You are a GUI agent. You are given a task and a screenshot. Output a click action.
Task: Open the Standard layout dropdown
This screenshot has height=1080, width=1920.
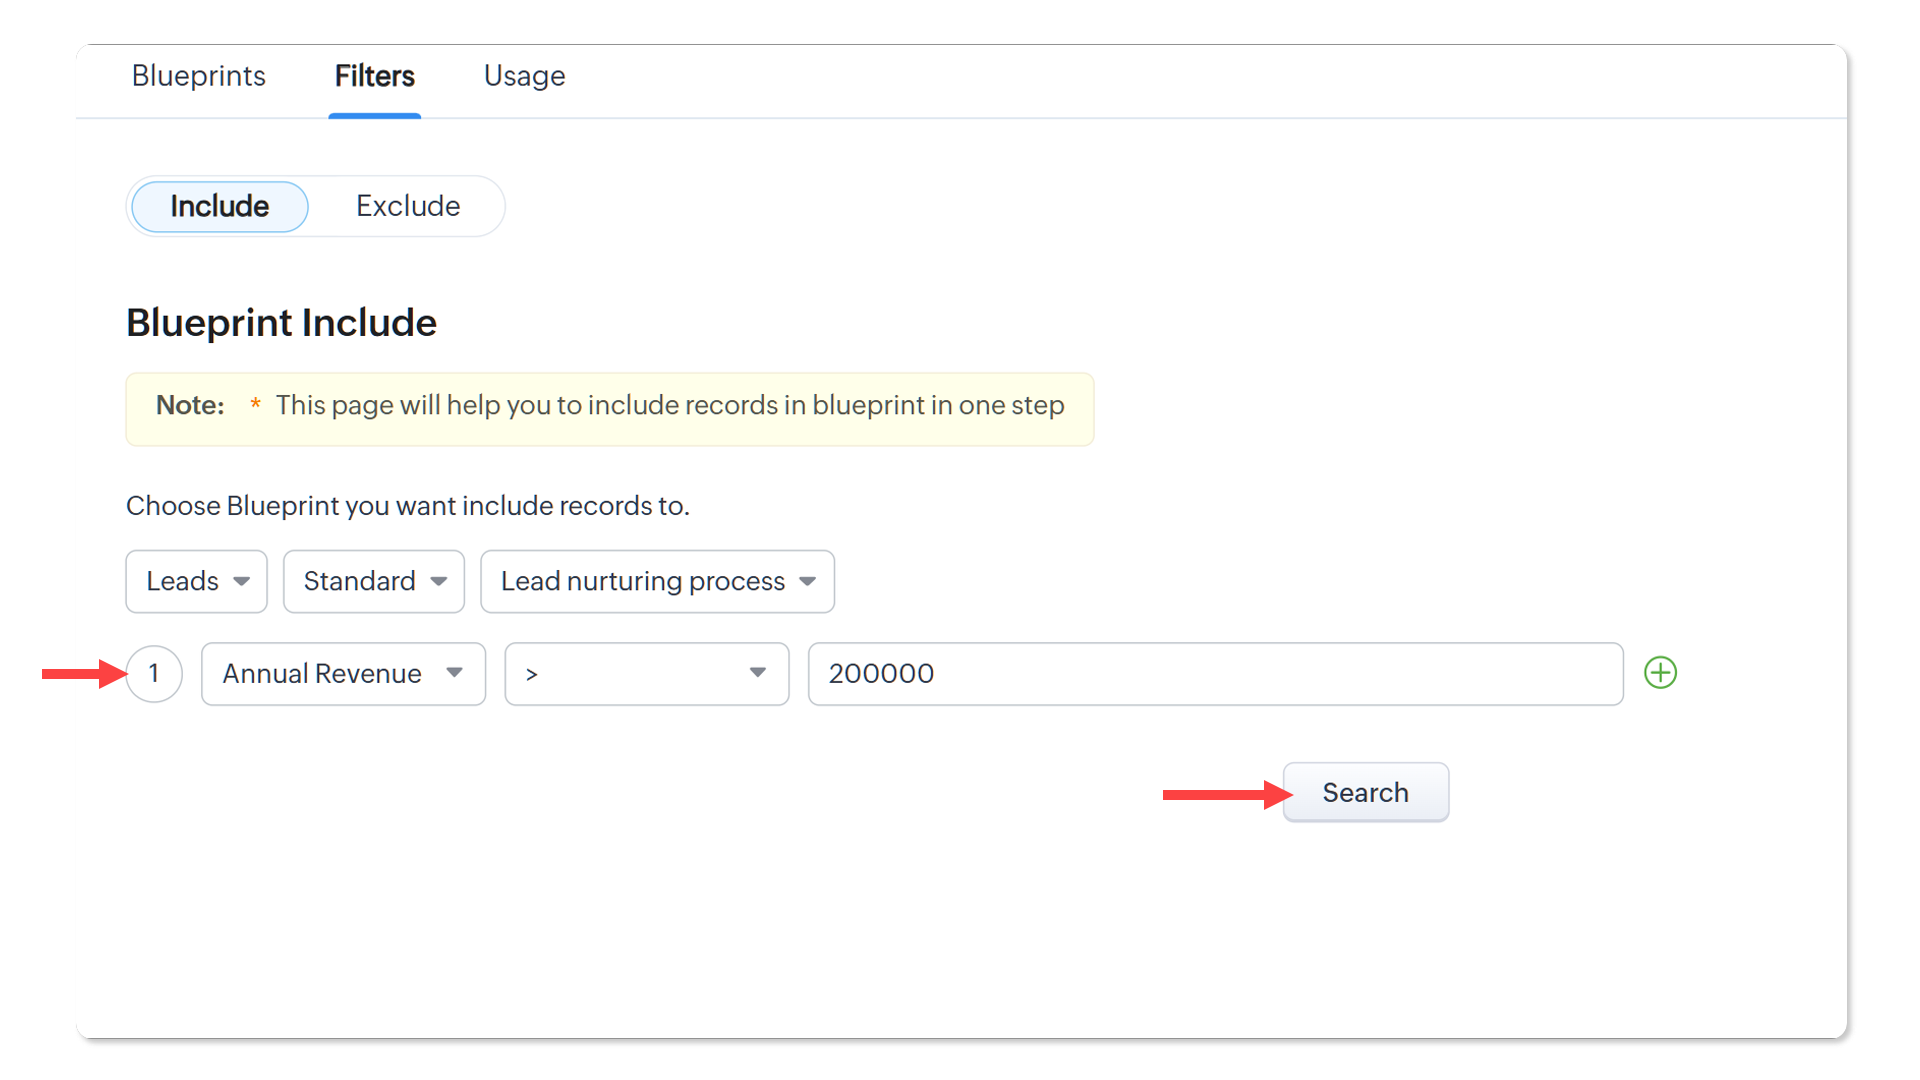click(x=361, y=581)
